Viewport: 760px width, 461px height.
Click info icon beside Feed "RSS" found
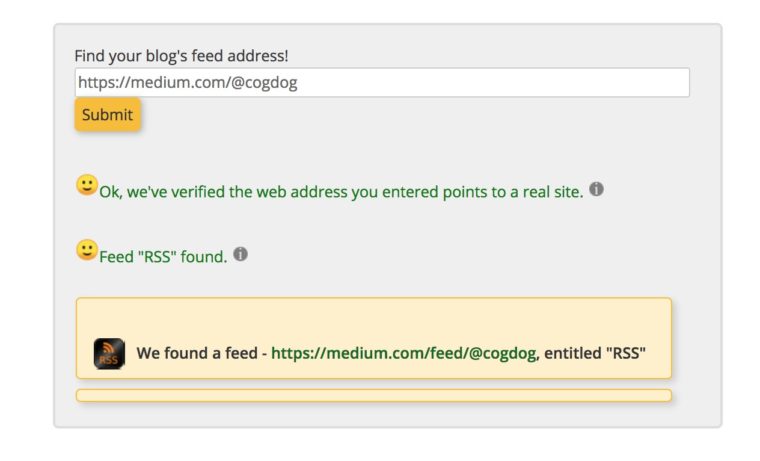[240, 254]
